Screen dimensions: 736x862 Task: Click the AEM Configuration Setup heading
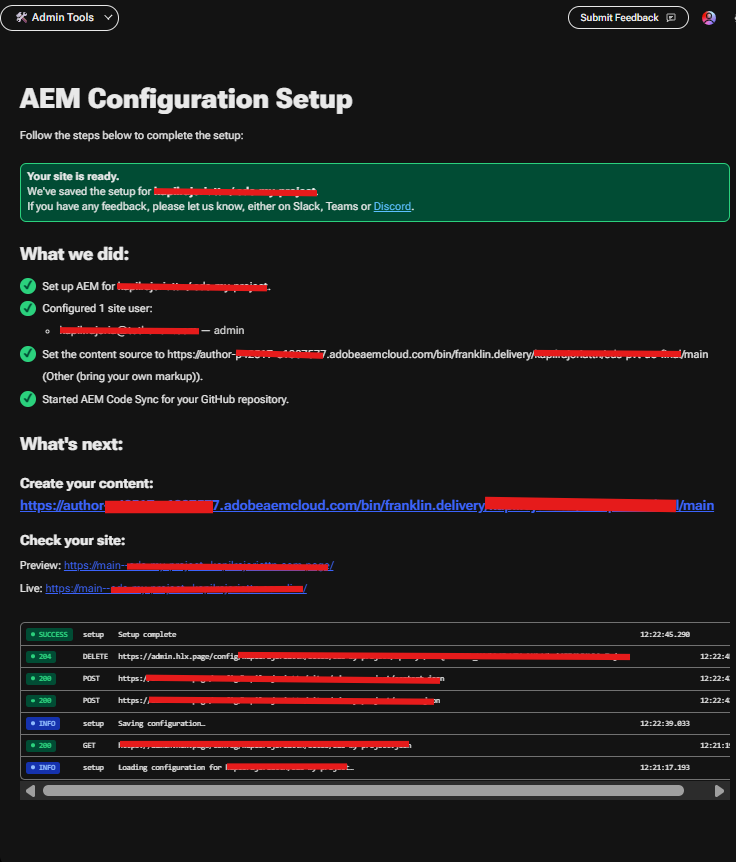[x=186, y=99]
